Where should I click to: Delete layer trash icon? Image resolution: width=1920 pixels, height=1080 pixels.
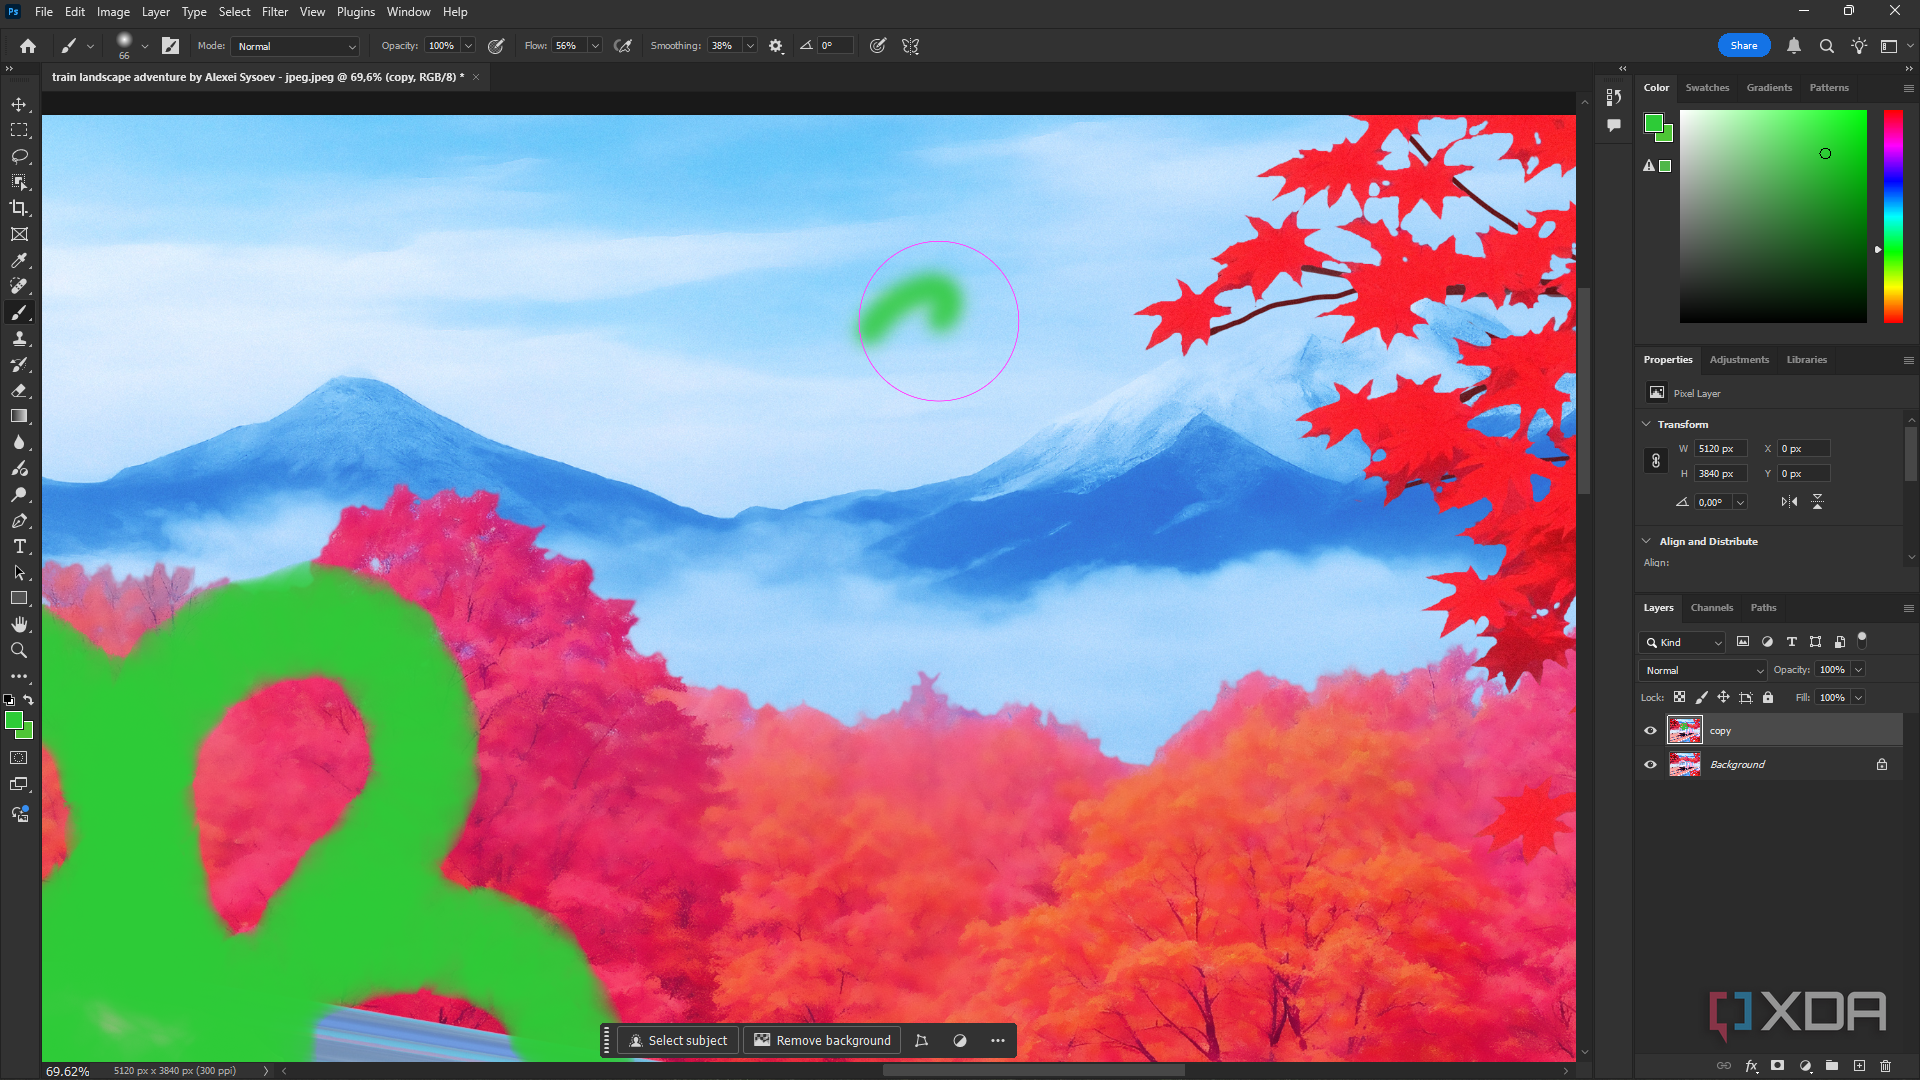1886,1066
